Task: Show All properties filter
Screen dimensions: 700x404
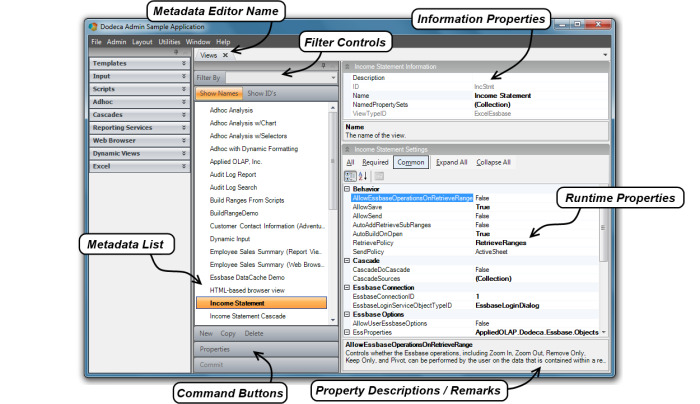Action: [350, 162]
